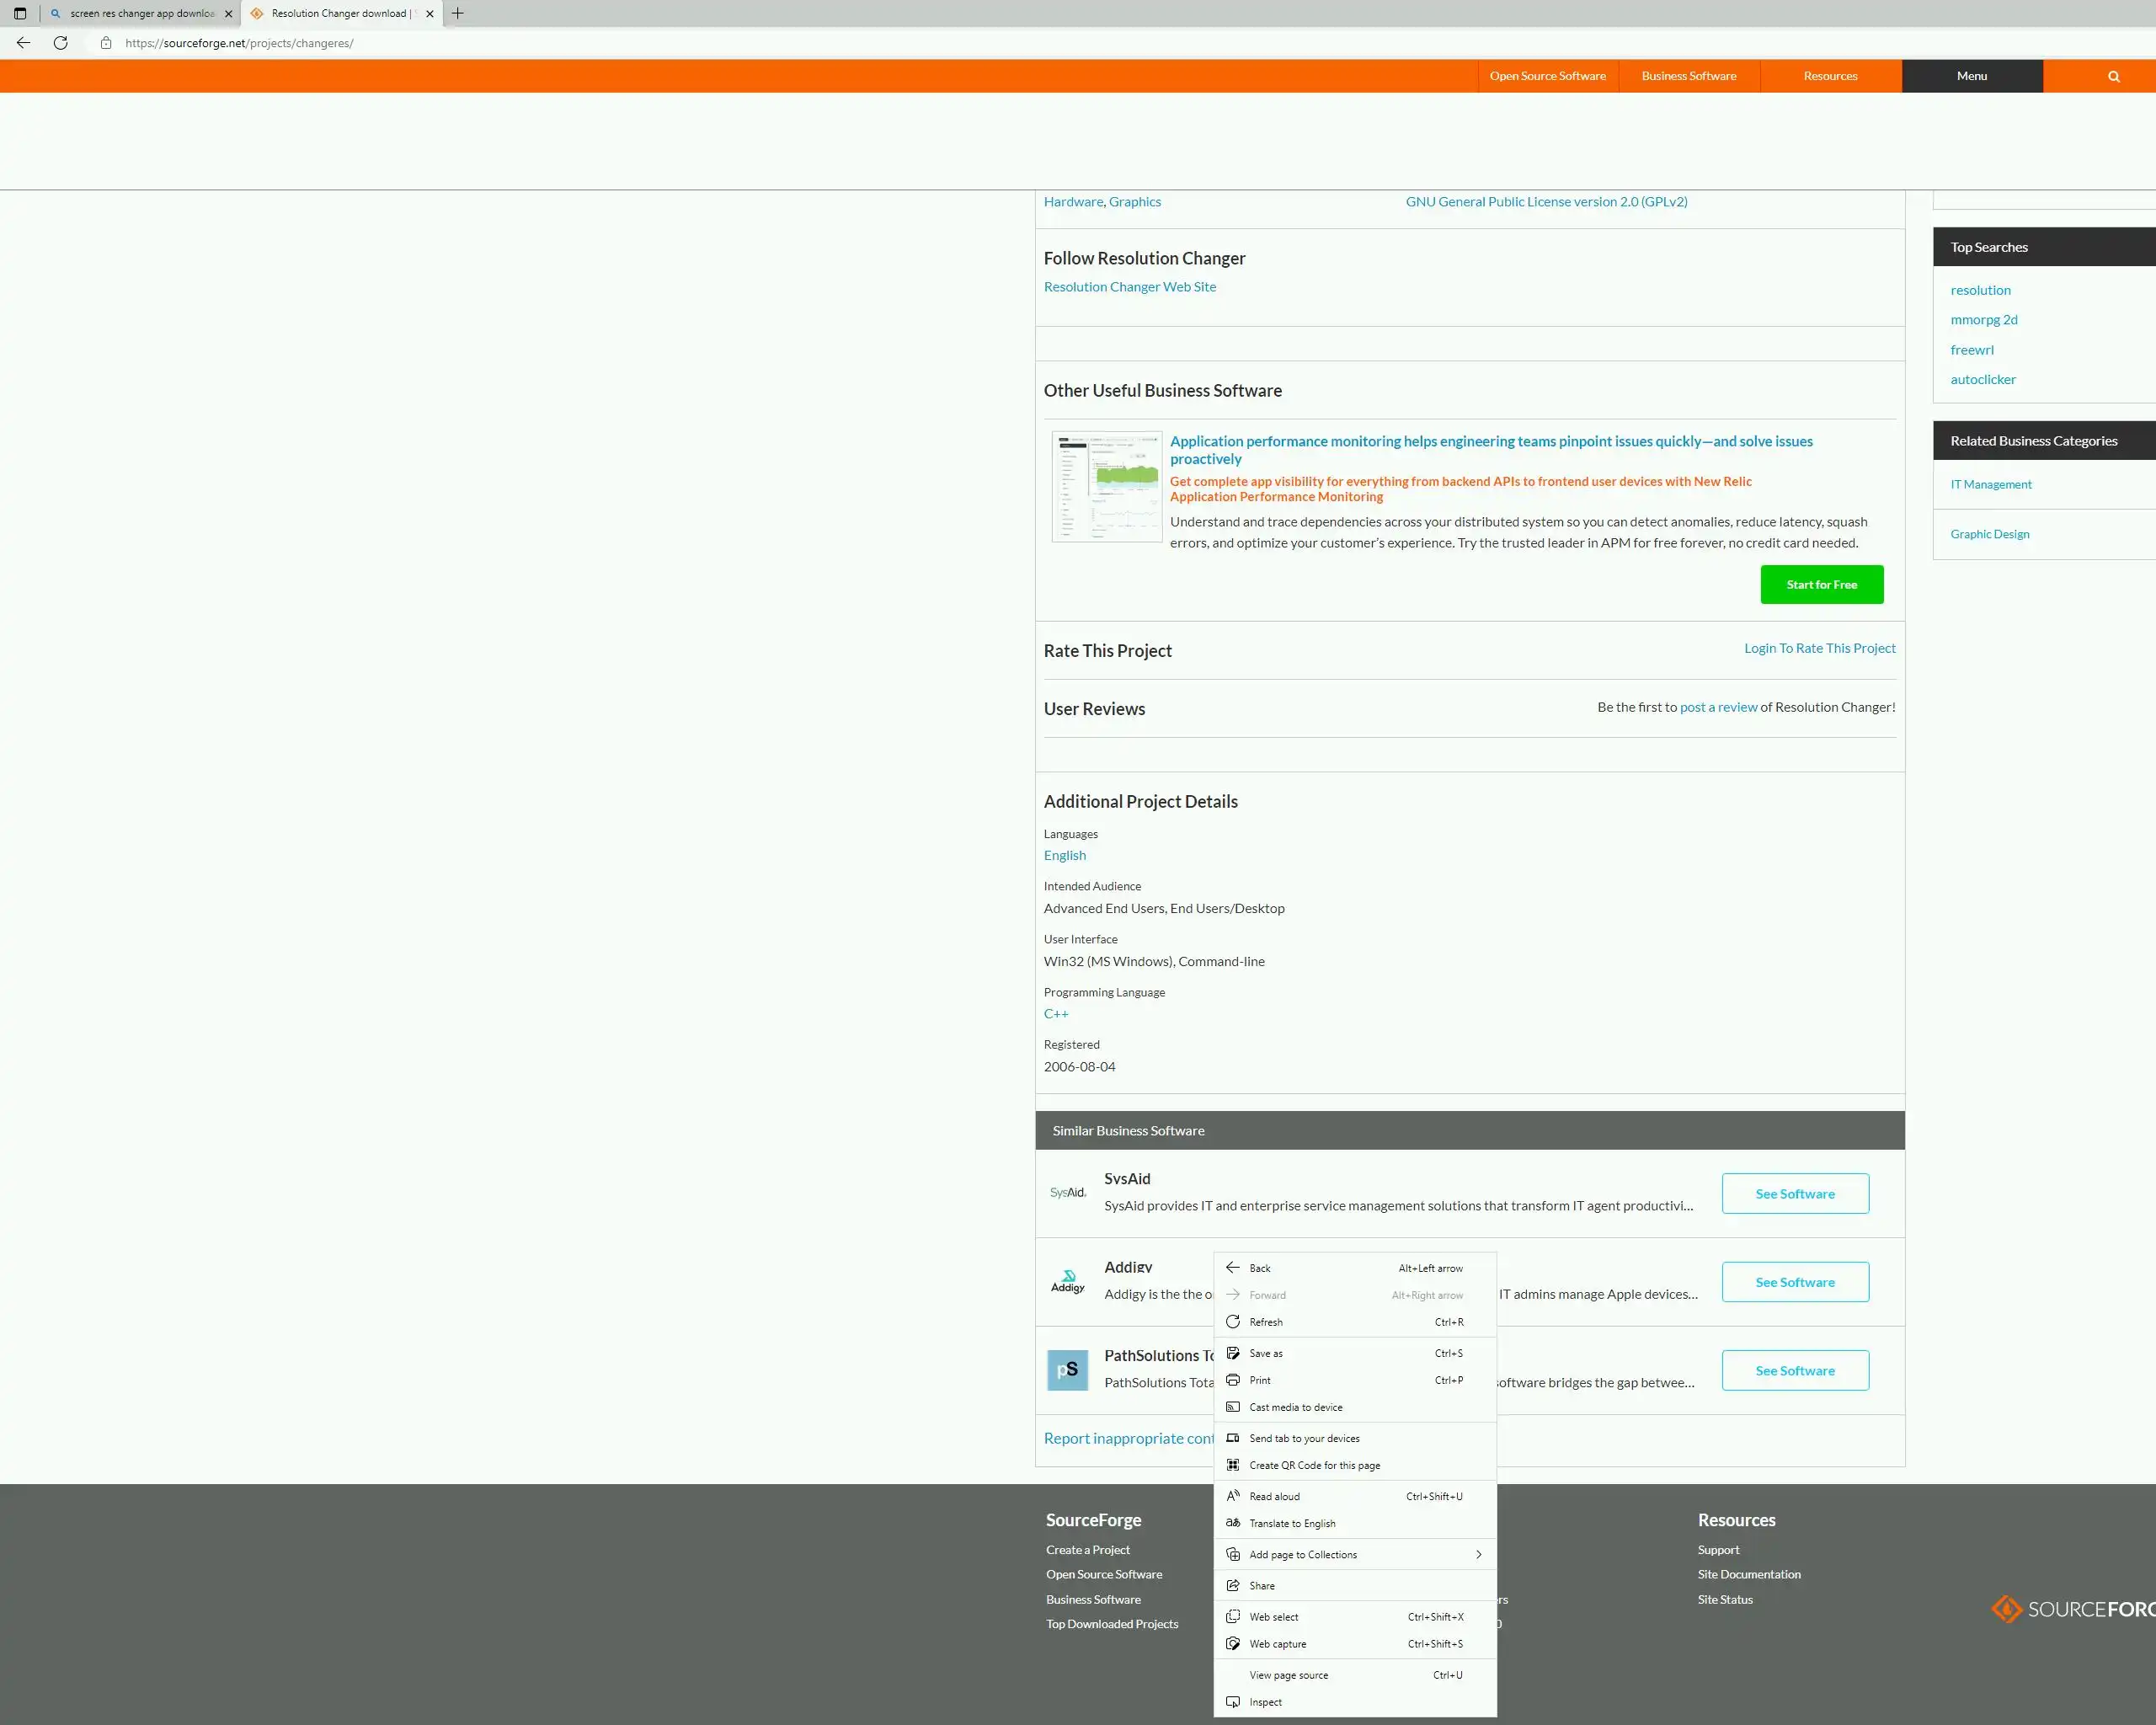This screenshot has height=1725, width=2156.
Task: Click the browser back arrow button
Action: 23,43
